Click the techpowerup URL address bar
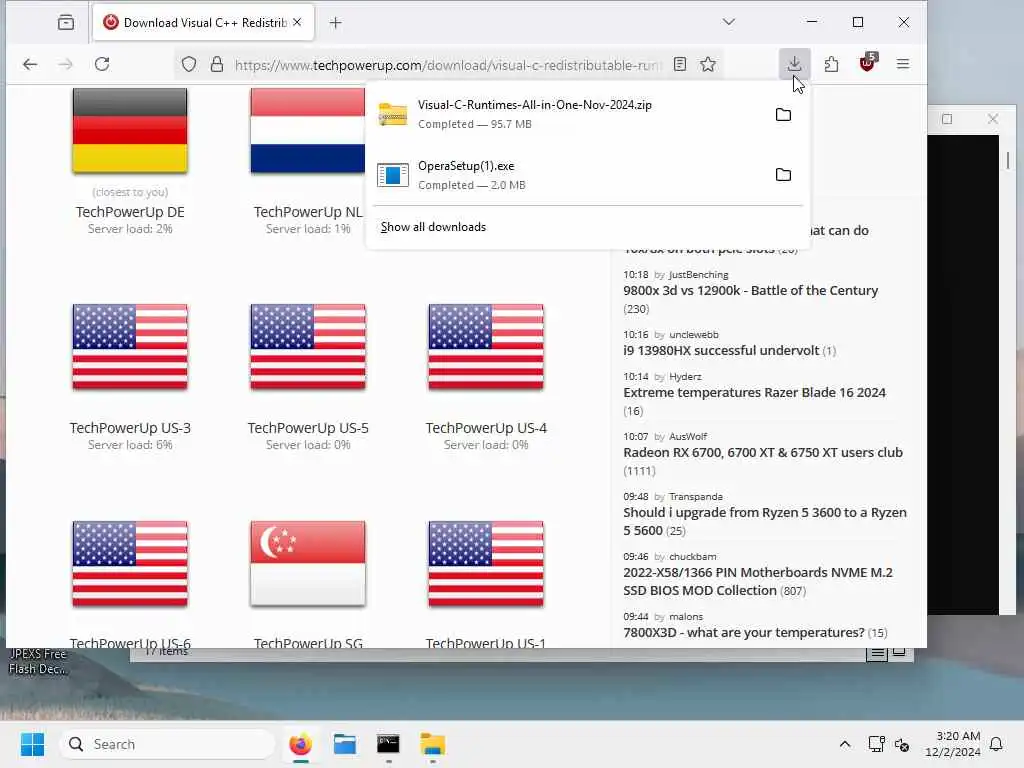This screenshot has width=1024, height=768. coord(447,65)
